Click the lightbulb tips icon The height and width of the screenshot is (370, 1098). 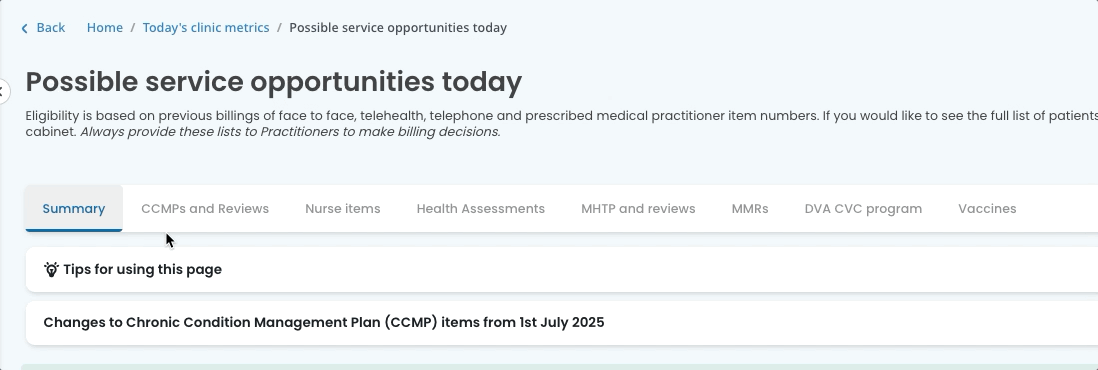click(x=51, y=269)
